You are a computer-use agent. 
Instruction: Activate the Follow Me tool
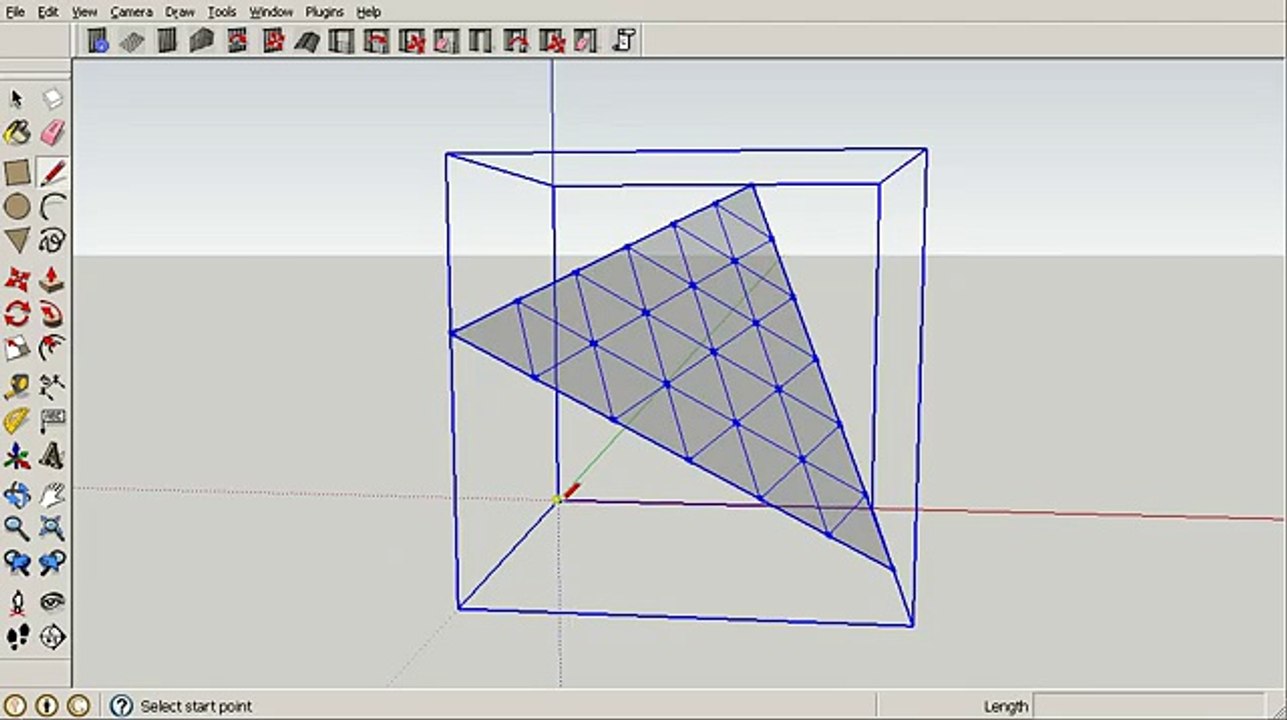(x=52, y=314)
